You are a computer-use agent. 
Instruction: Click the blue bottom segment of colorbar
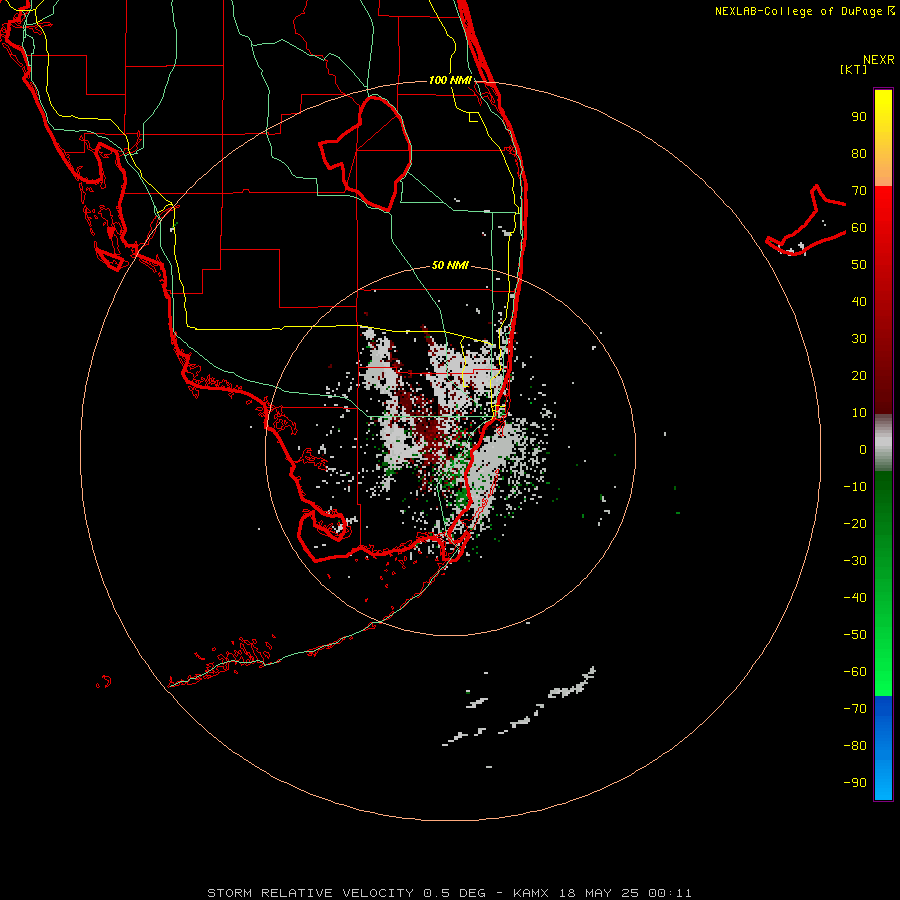point(883,748)
